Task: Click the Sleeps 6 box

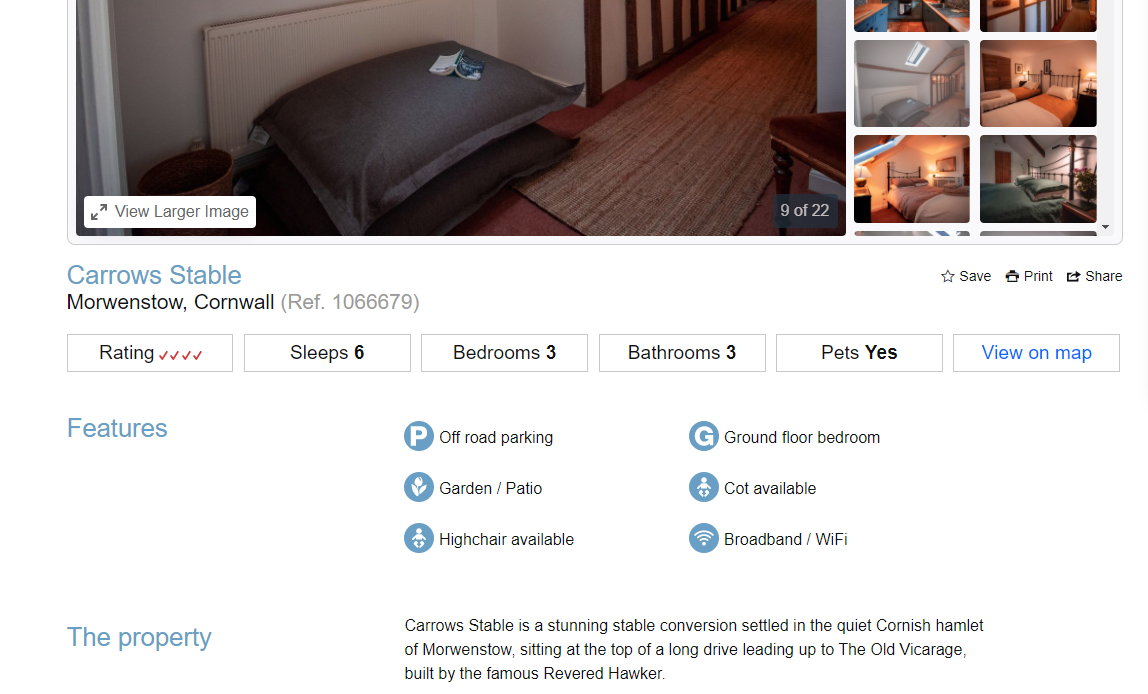Action: click(x=327, y=353)
